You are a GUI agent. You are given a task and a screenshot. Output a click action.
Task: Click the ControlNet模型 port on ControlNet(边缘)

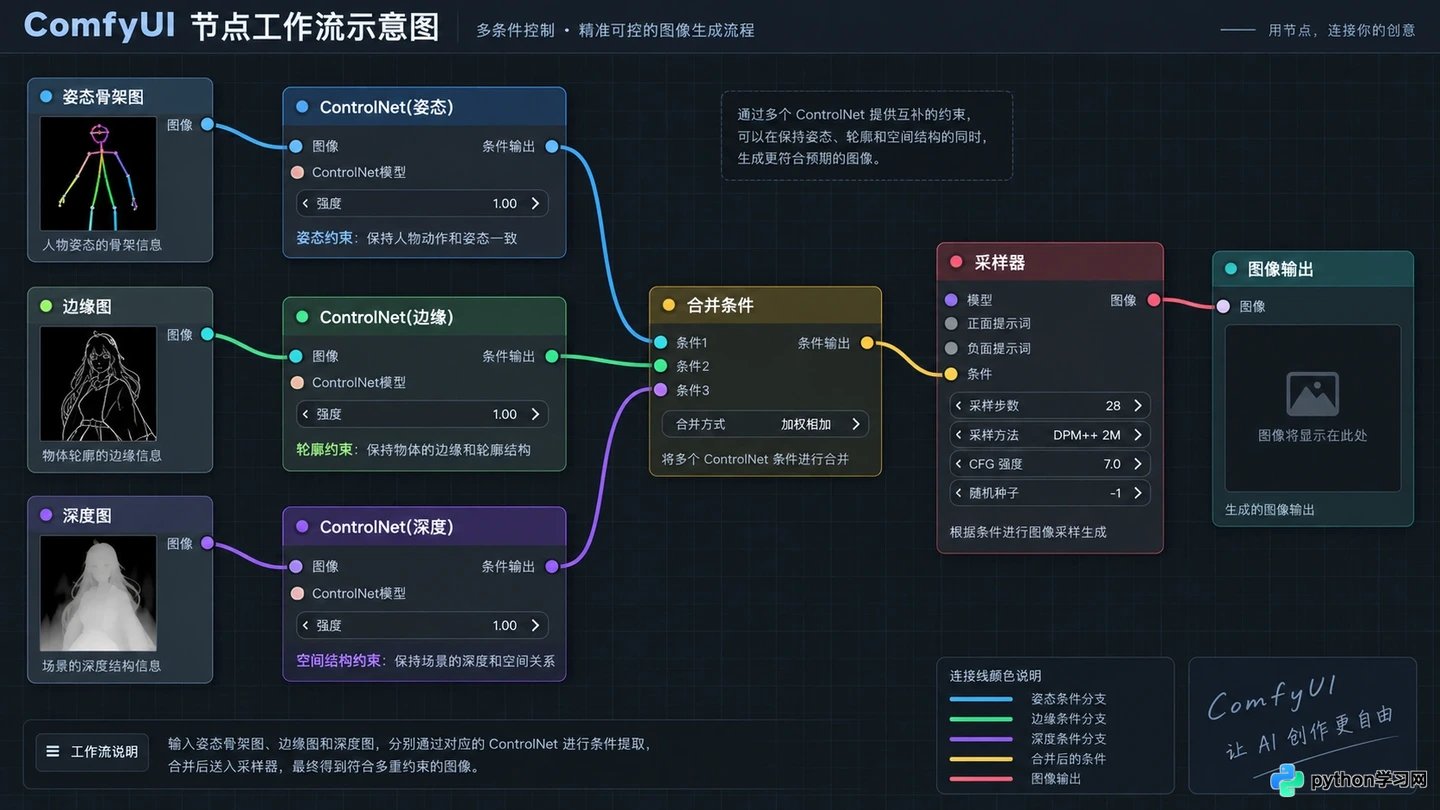(x=297, y=382)
